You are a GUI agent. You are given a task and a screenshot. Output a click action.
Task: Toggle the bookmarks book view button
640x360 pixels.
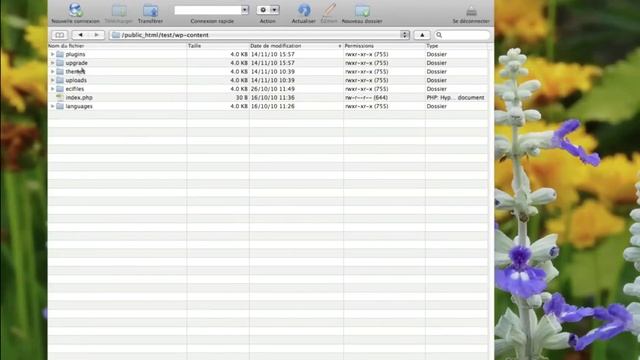(59, 35)
